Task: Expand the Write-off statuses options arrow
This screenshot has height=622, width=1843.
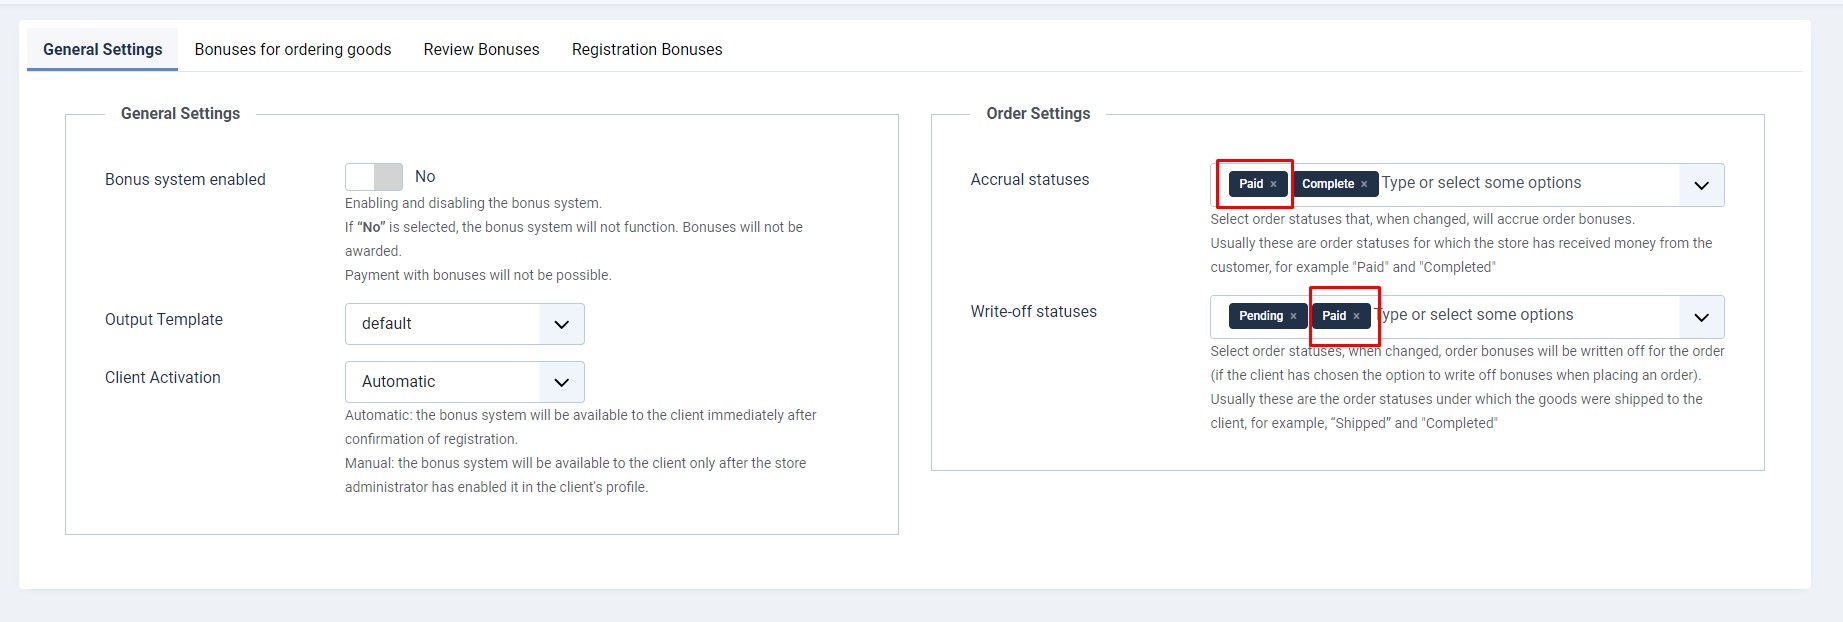Action: pos(1701,317)
